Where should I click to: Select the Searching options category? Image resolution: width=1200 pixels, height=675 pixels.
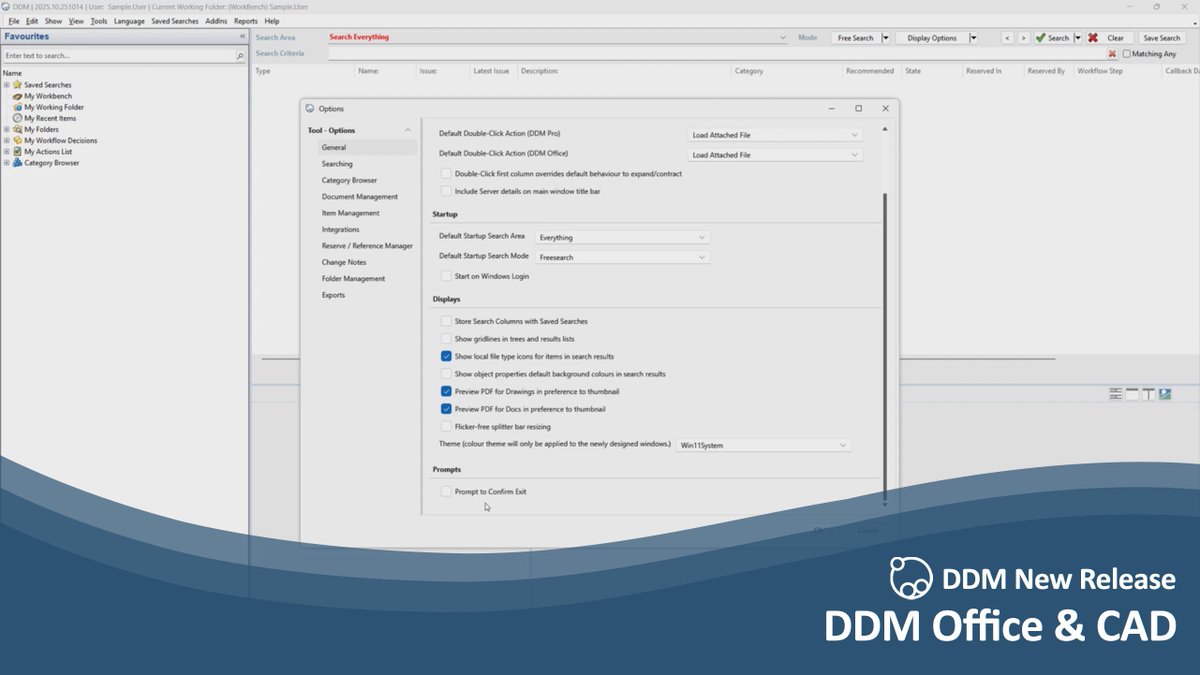(x=337, y=163)
